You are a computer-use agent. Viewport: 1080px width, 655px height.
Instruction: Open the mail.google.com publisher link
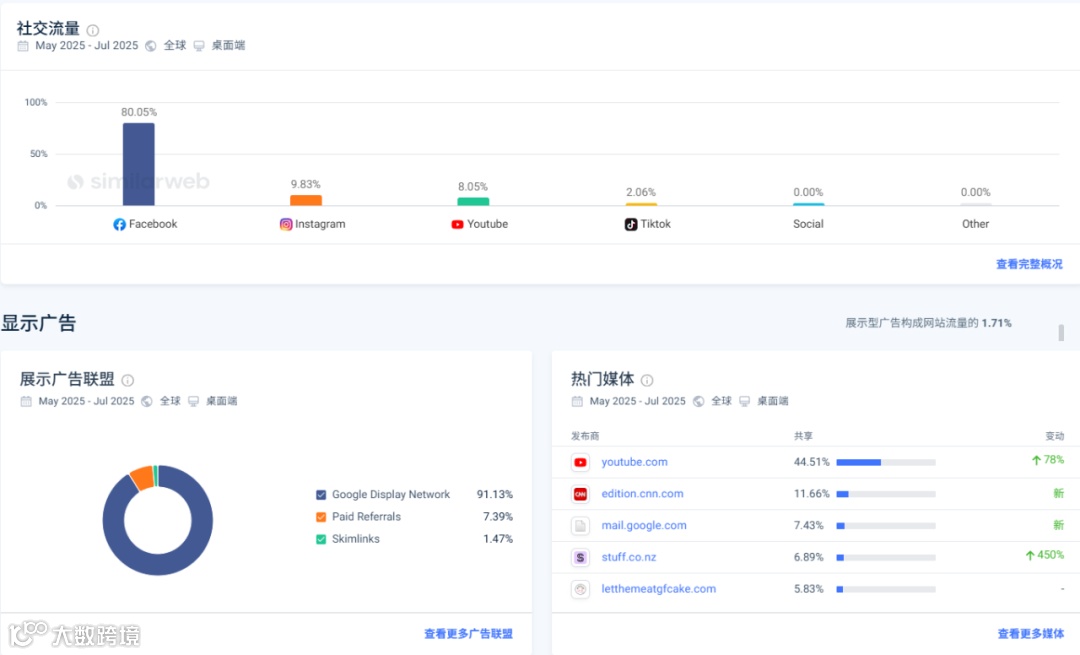click(x=644, y=526)
